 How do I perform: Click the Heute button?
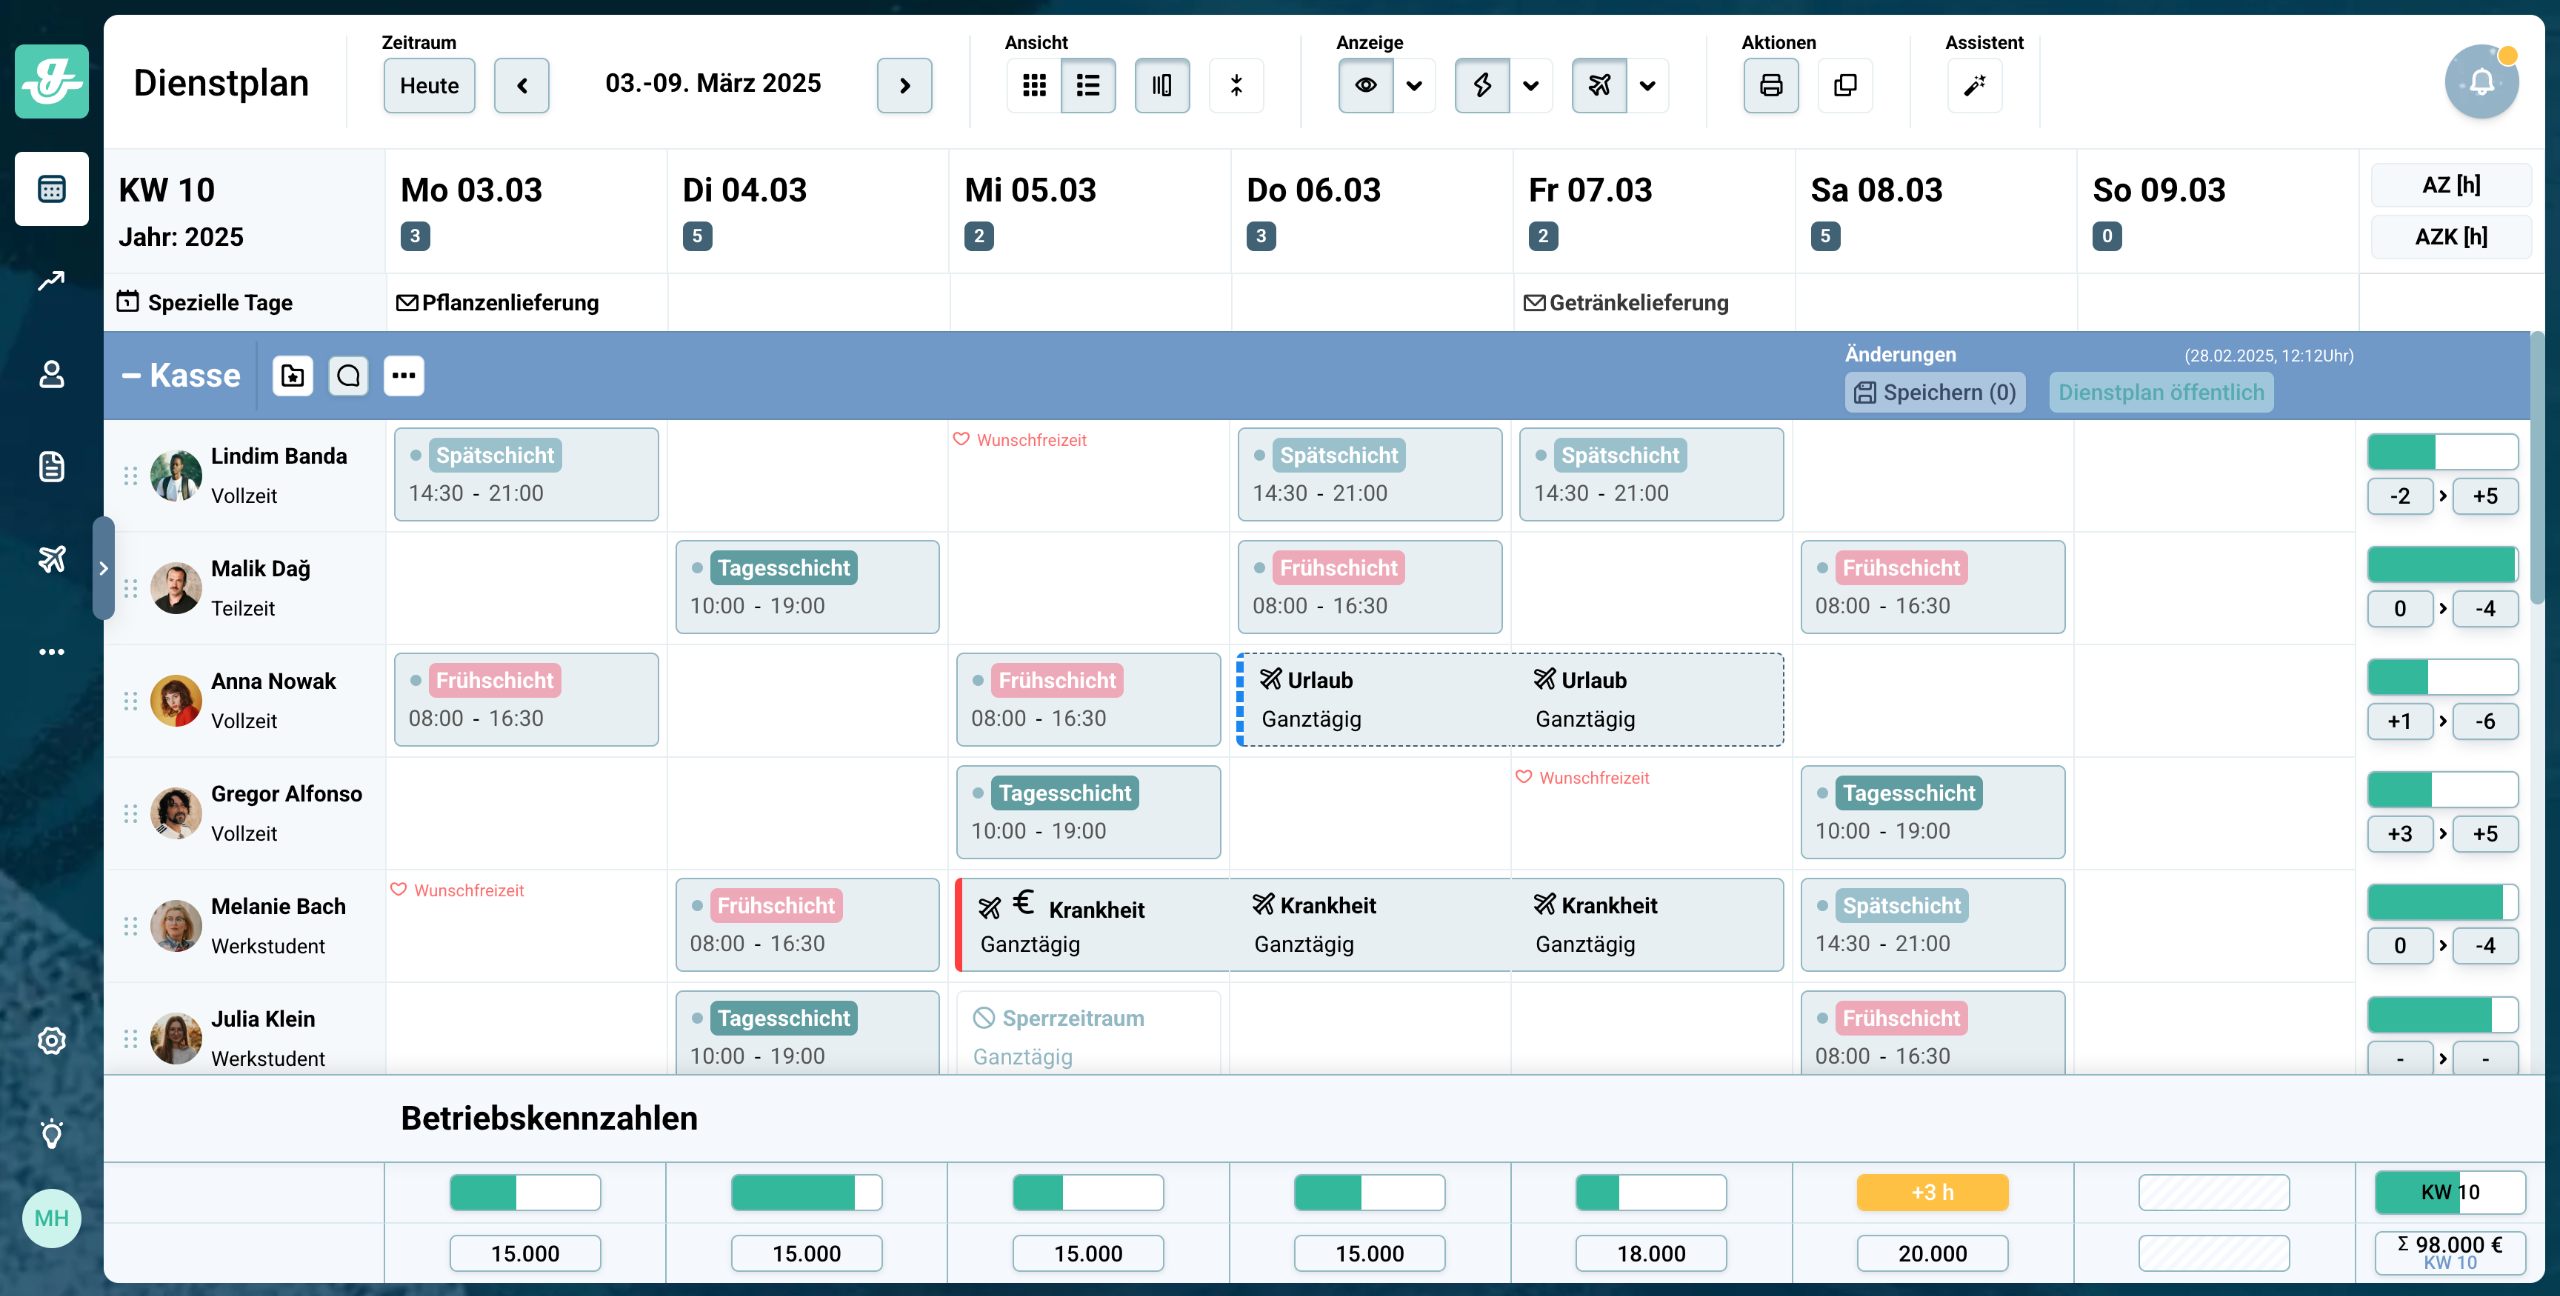(x=429, y=85)
